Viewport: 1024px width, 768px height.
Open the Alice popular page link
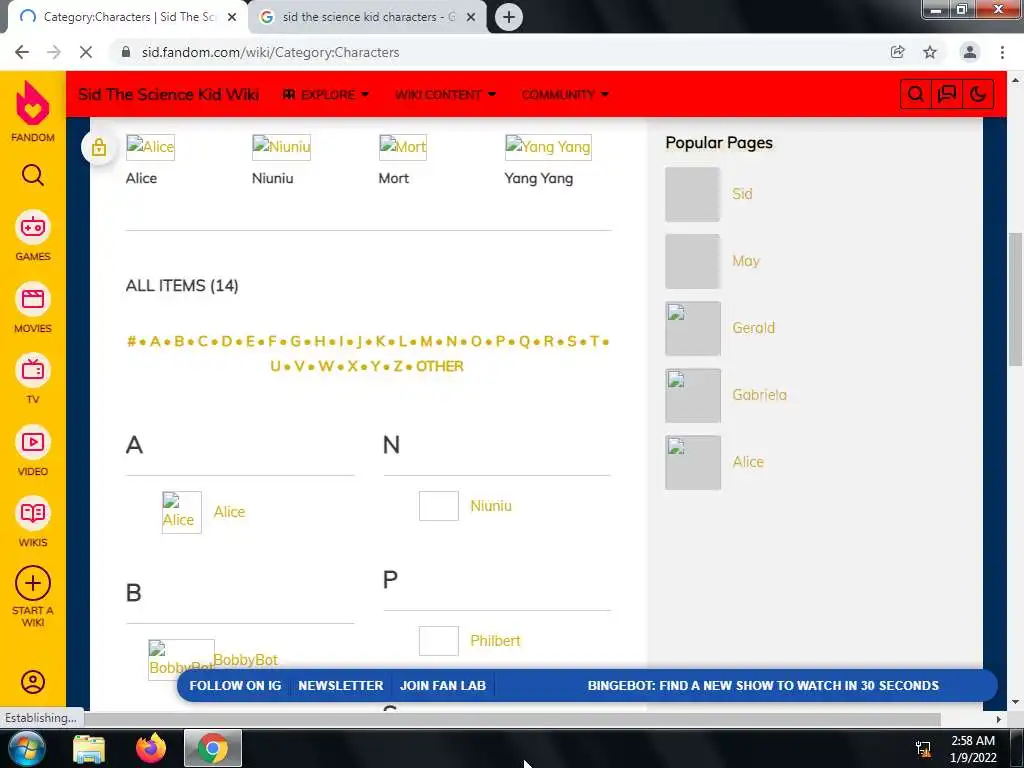tap(748, 462)
